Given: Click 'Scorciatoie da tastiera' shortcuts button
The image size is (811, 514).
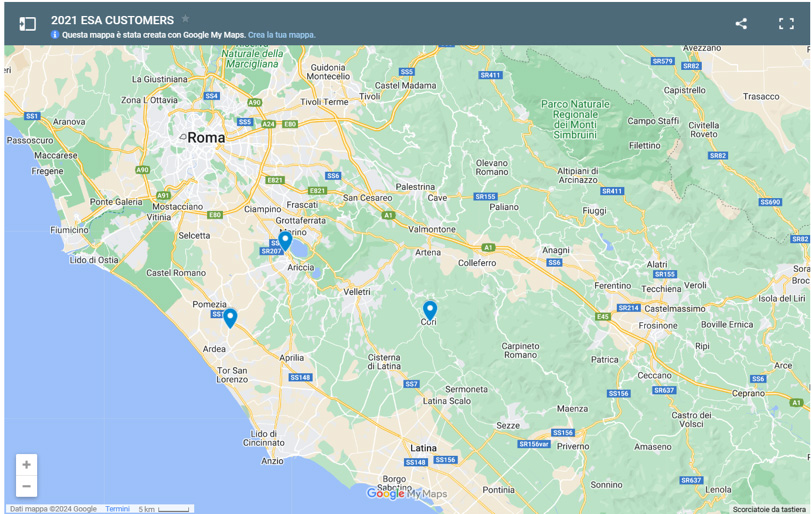Looking at the screenshot, I should 768,509.
